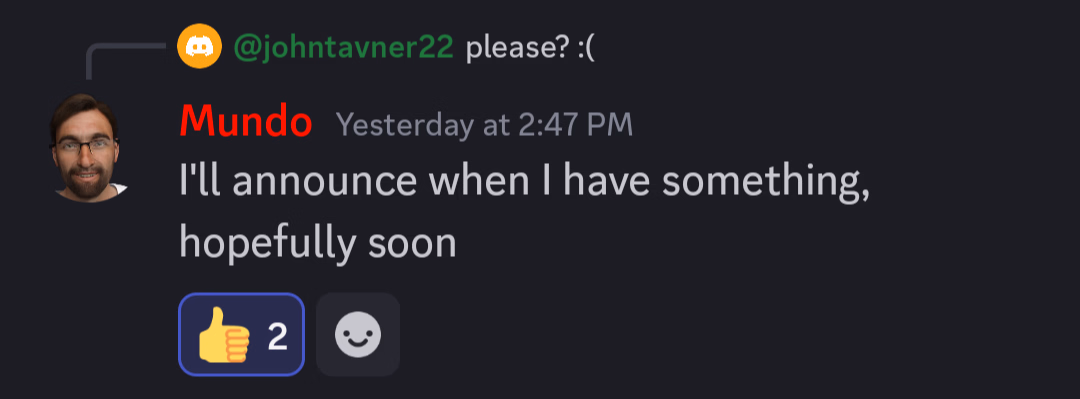
Task: Add a reaction with the smiley button
Action: (357, 334)
